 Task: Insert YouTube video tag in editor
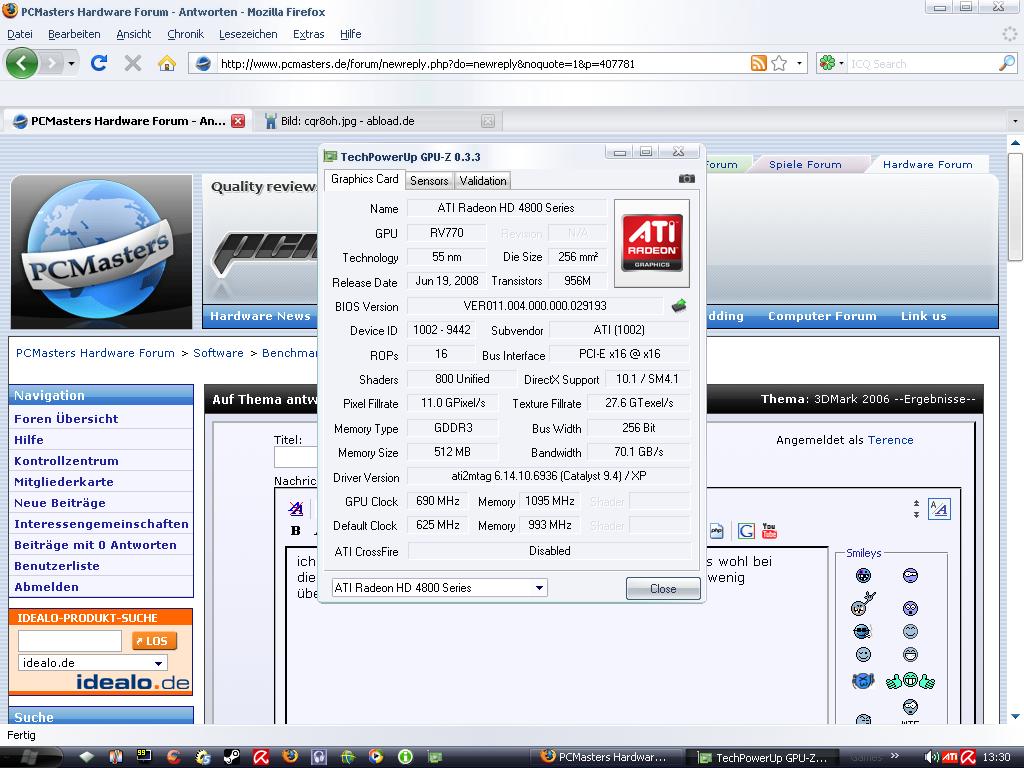[769, 531]
